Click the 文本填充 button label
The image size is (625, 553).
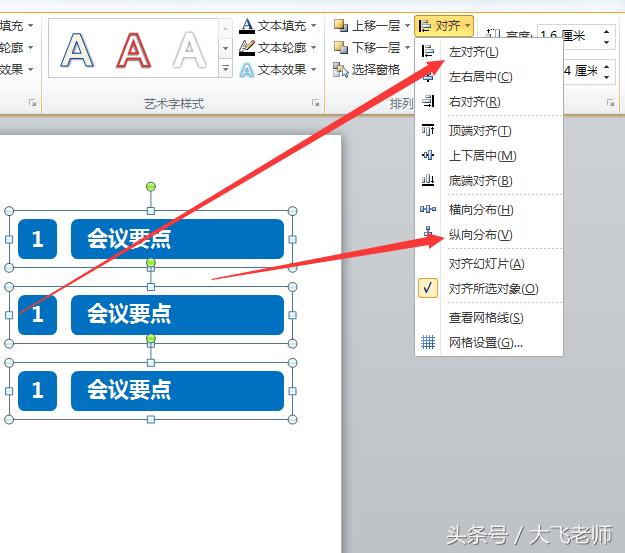coord(282,26)
